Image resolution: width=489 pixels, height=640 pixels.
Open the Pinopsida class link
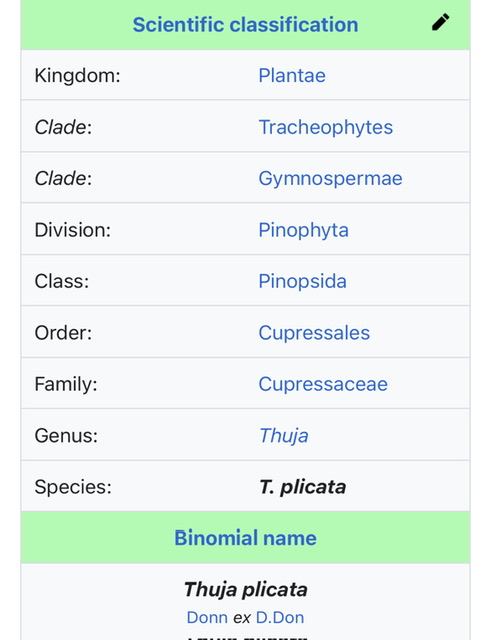[x=302, y=281]
